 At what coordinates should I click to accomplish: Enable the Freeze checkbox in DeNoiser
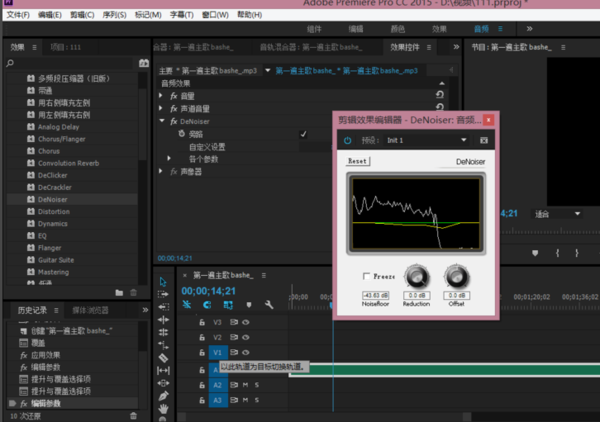tap(366, 276)
